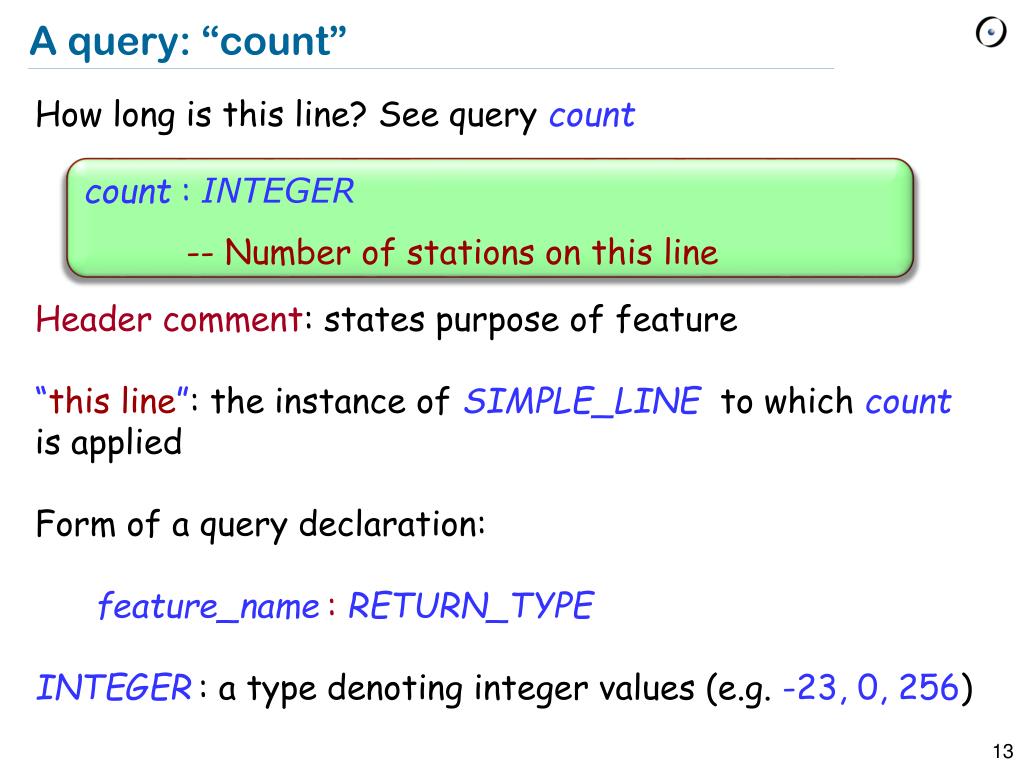Click the blue 'SIMPLE_LINE' class name
The image size is (1024, 768).
[x=582, y=401]
